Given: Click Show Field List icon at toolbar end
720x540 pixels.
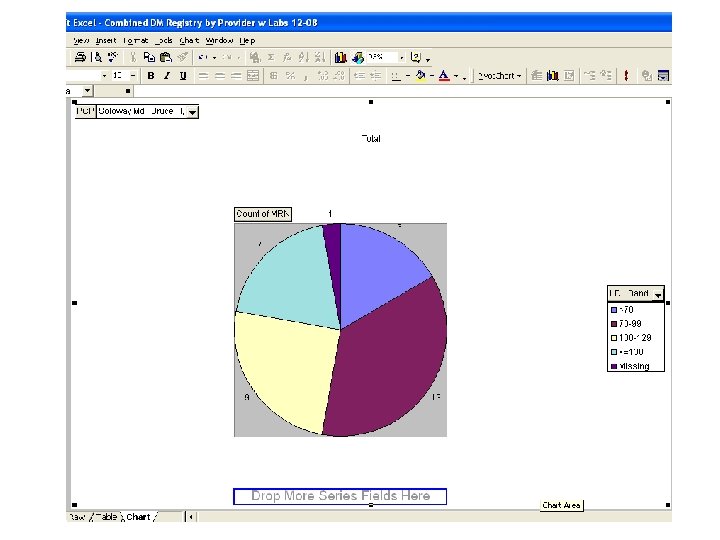Looking at the screenshot, I should (x=663, y=76).
